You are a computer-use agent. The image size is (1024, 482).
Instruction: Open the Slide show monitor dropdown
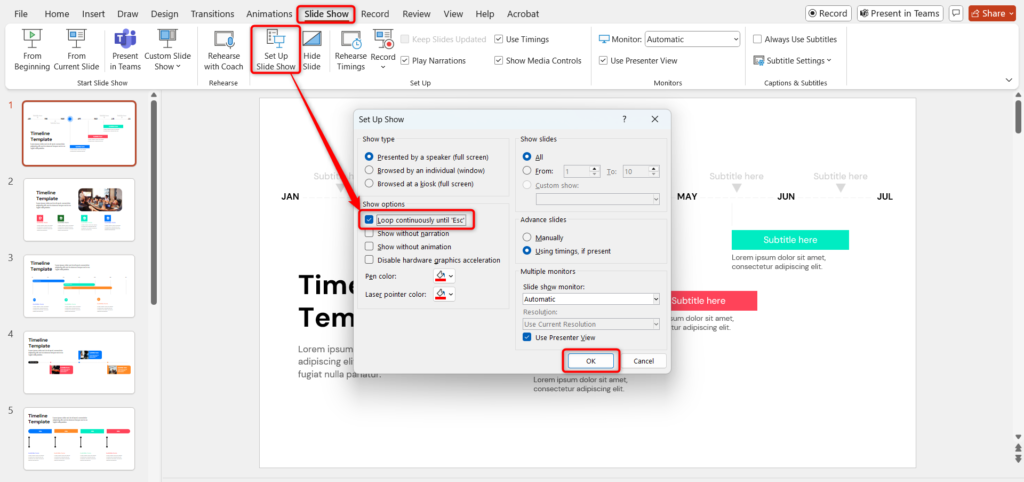point(590,299)
